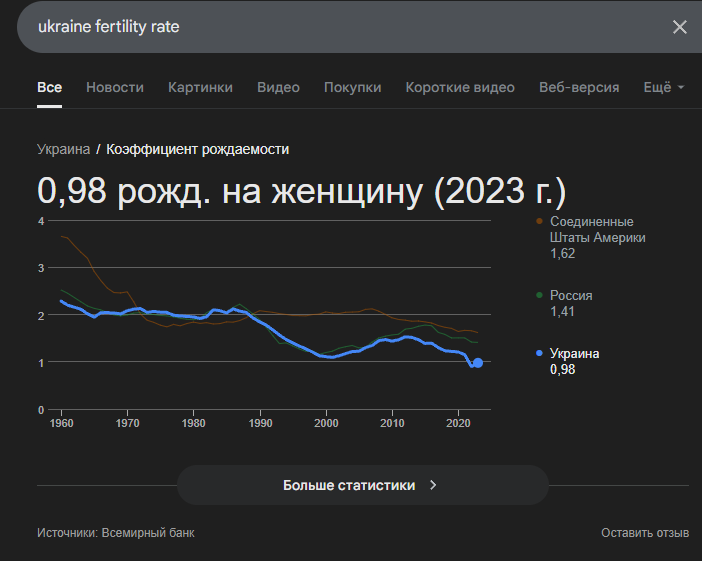The height and width of the screenshot is (561, 702).
Task: Click 'Коэффициент рождаемости' breadcrumb text
Action: pos(197,149)
